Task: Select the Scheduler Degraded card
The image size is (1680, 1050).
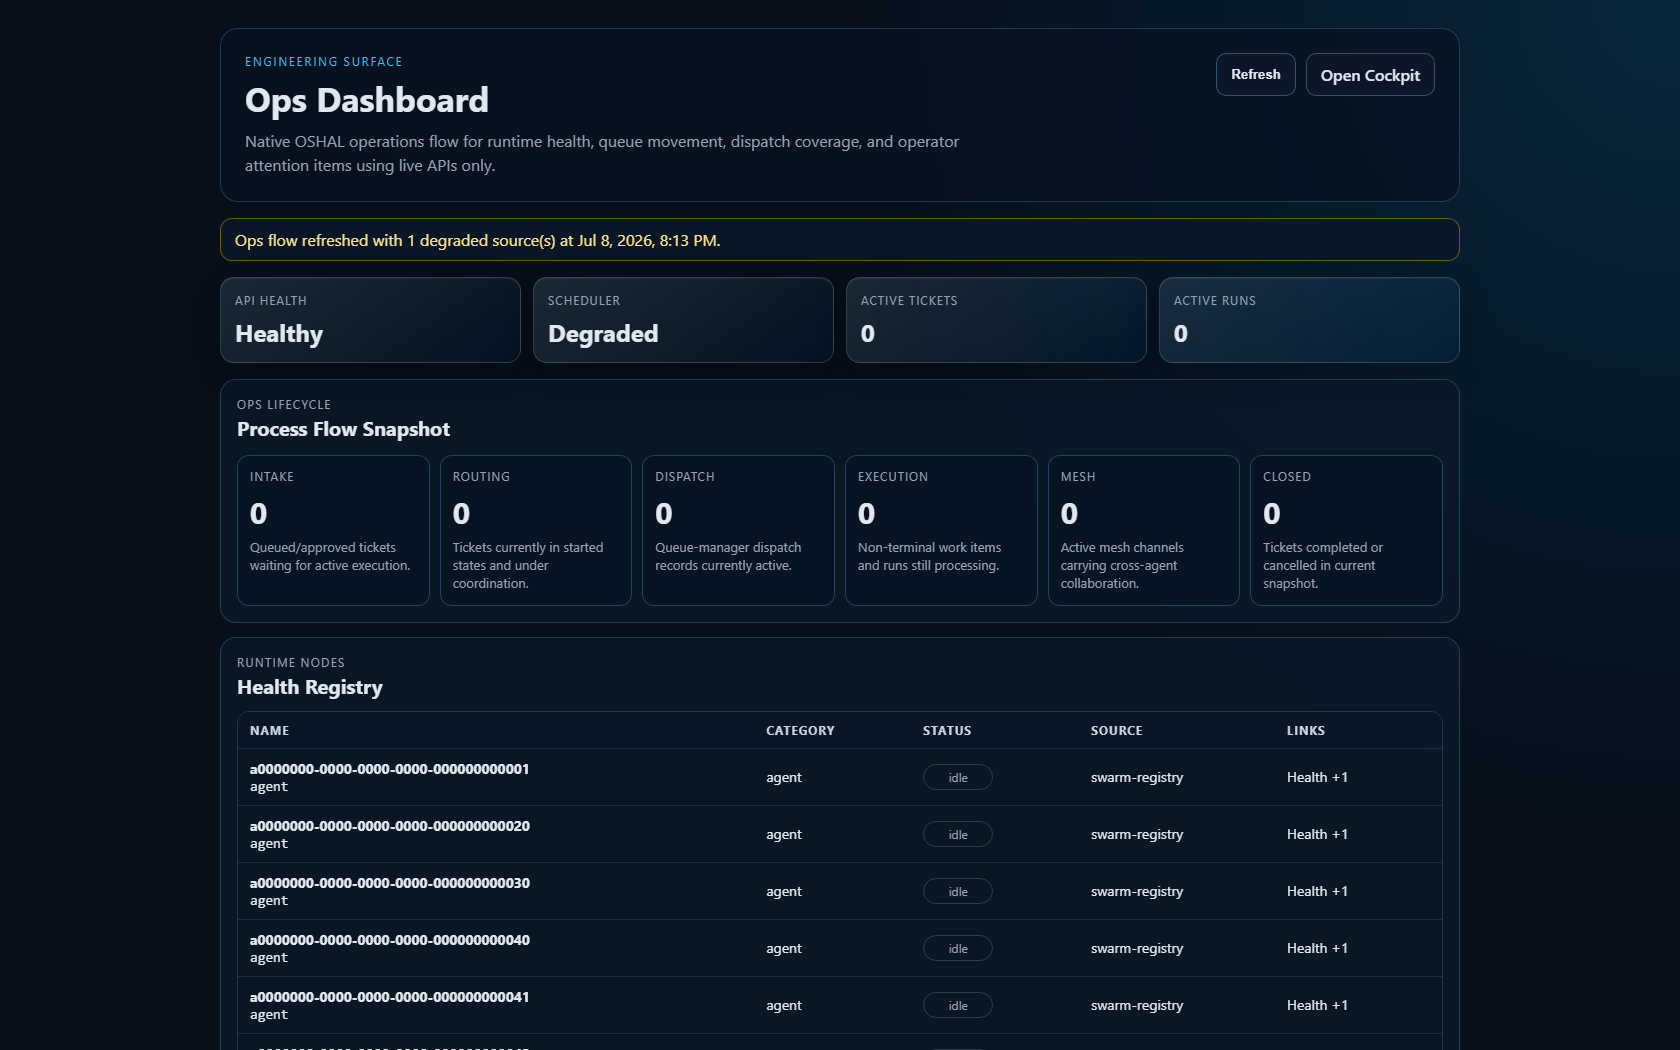Action: tap(683, 320)
